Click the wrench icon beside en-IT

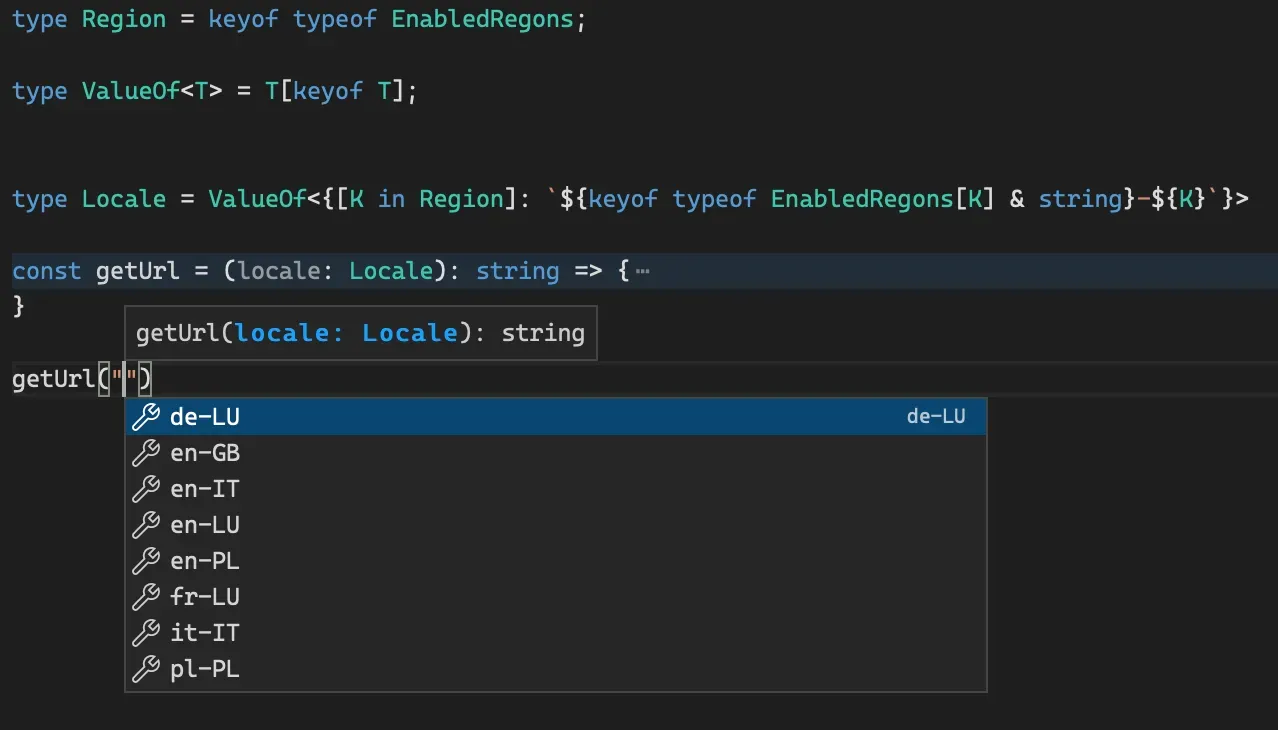point(146,489)
